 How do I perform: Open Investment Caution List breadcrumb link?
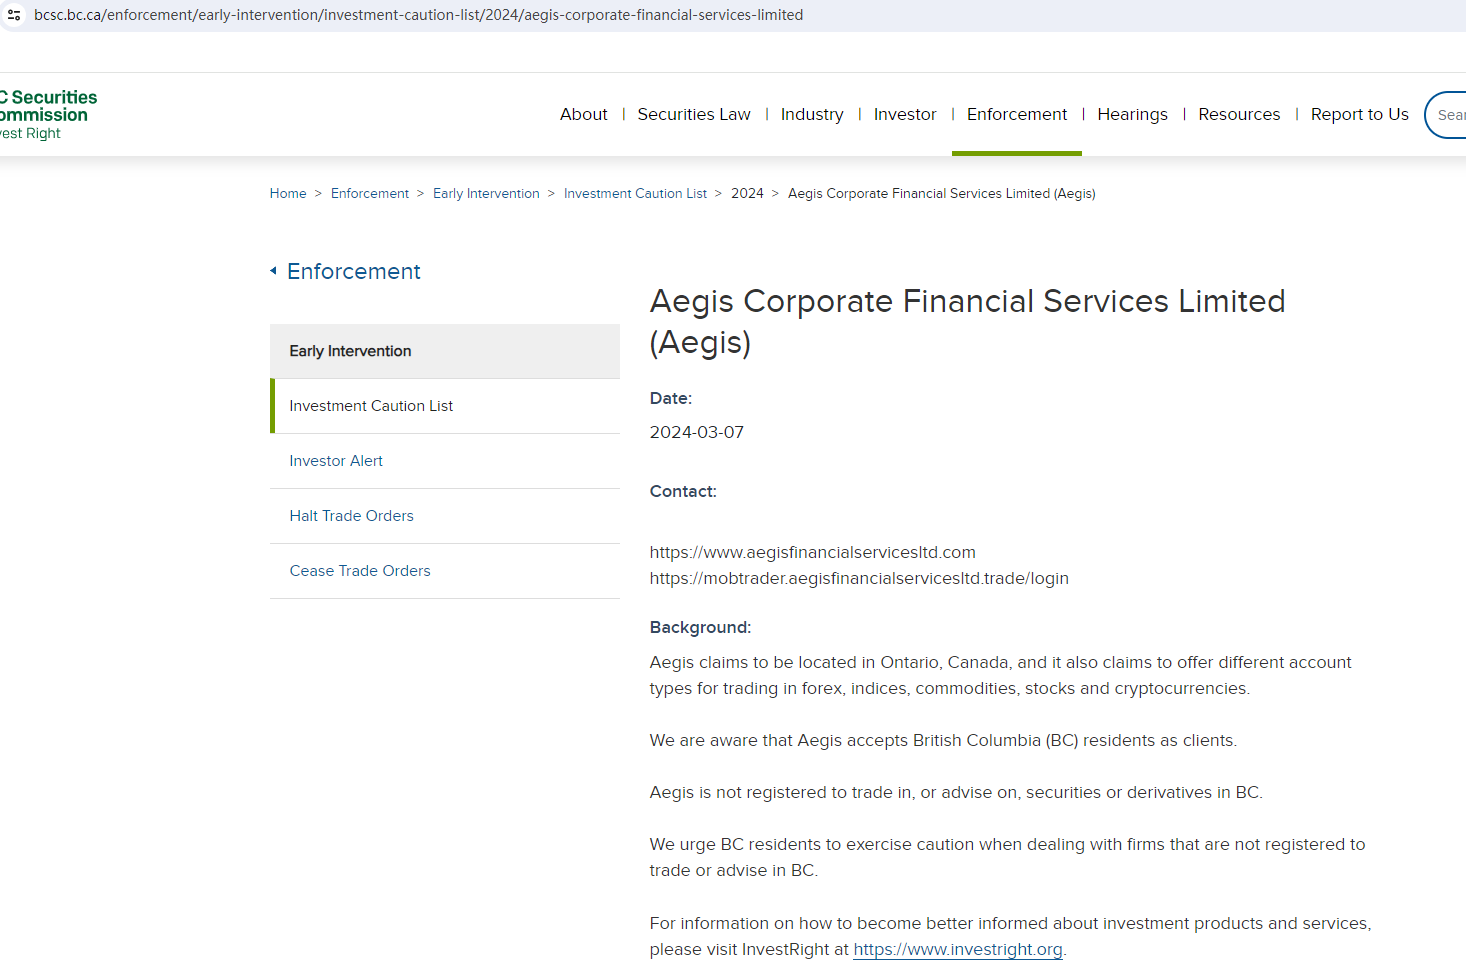(635, 194)
